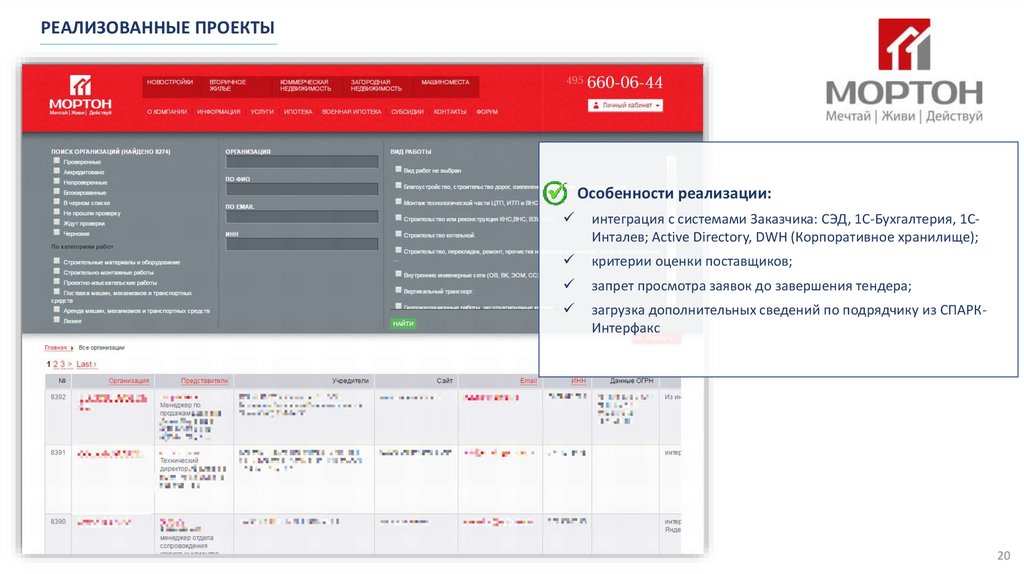Open the Военная ипотека menu link
Image resolution: width=1024 pixels, height=574 pixels.
pos(351,112)
